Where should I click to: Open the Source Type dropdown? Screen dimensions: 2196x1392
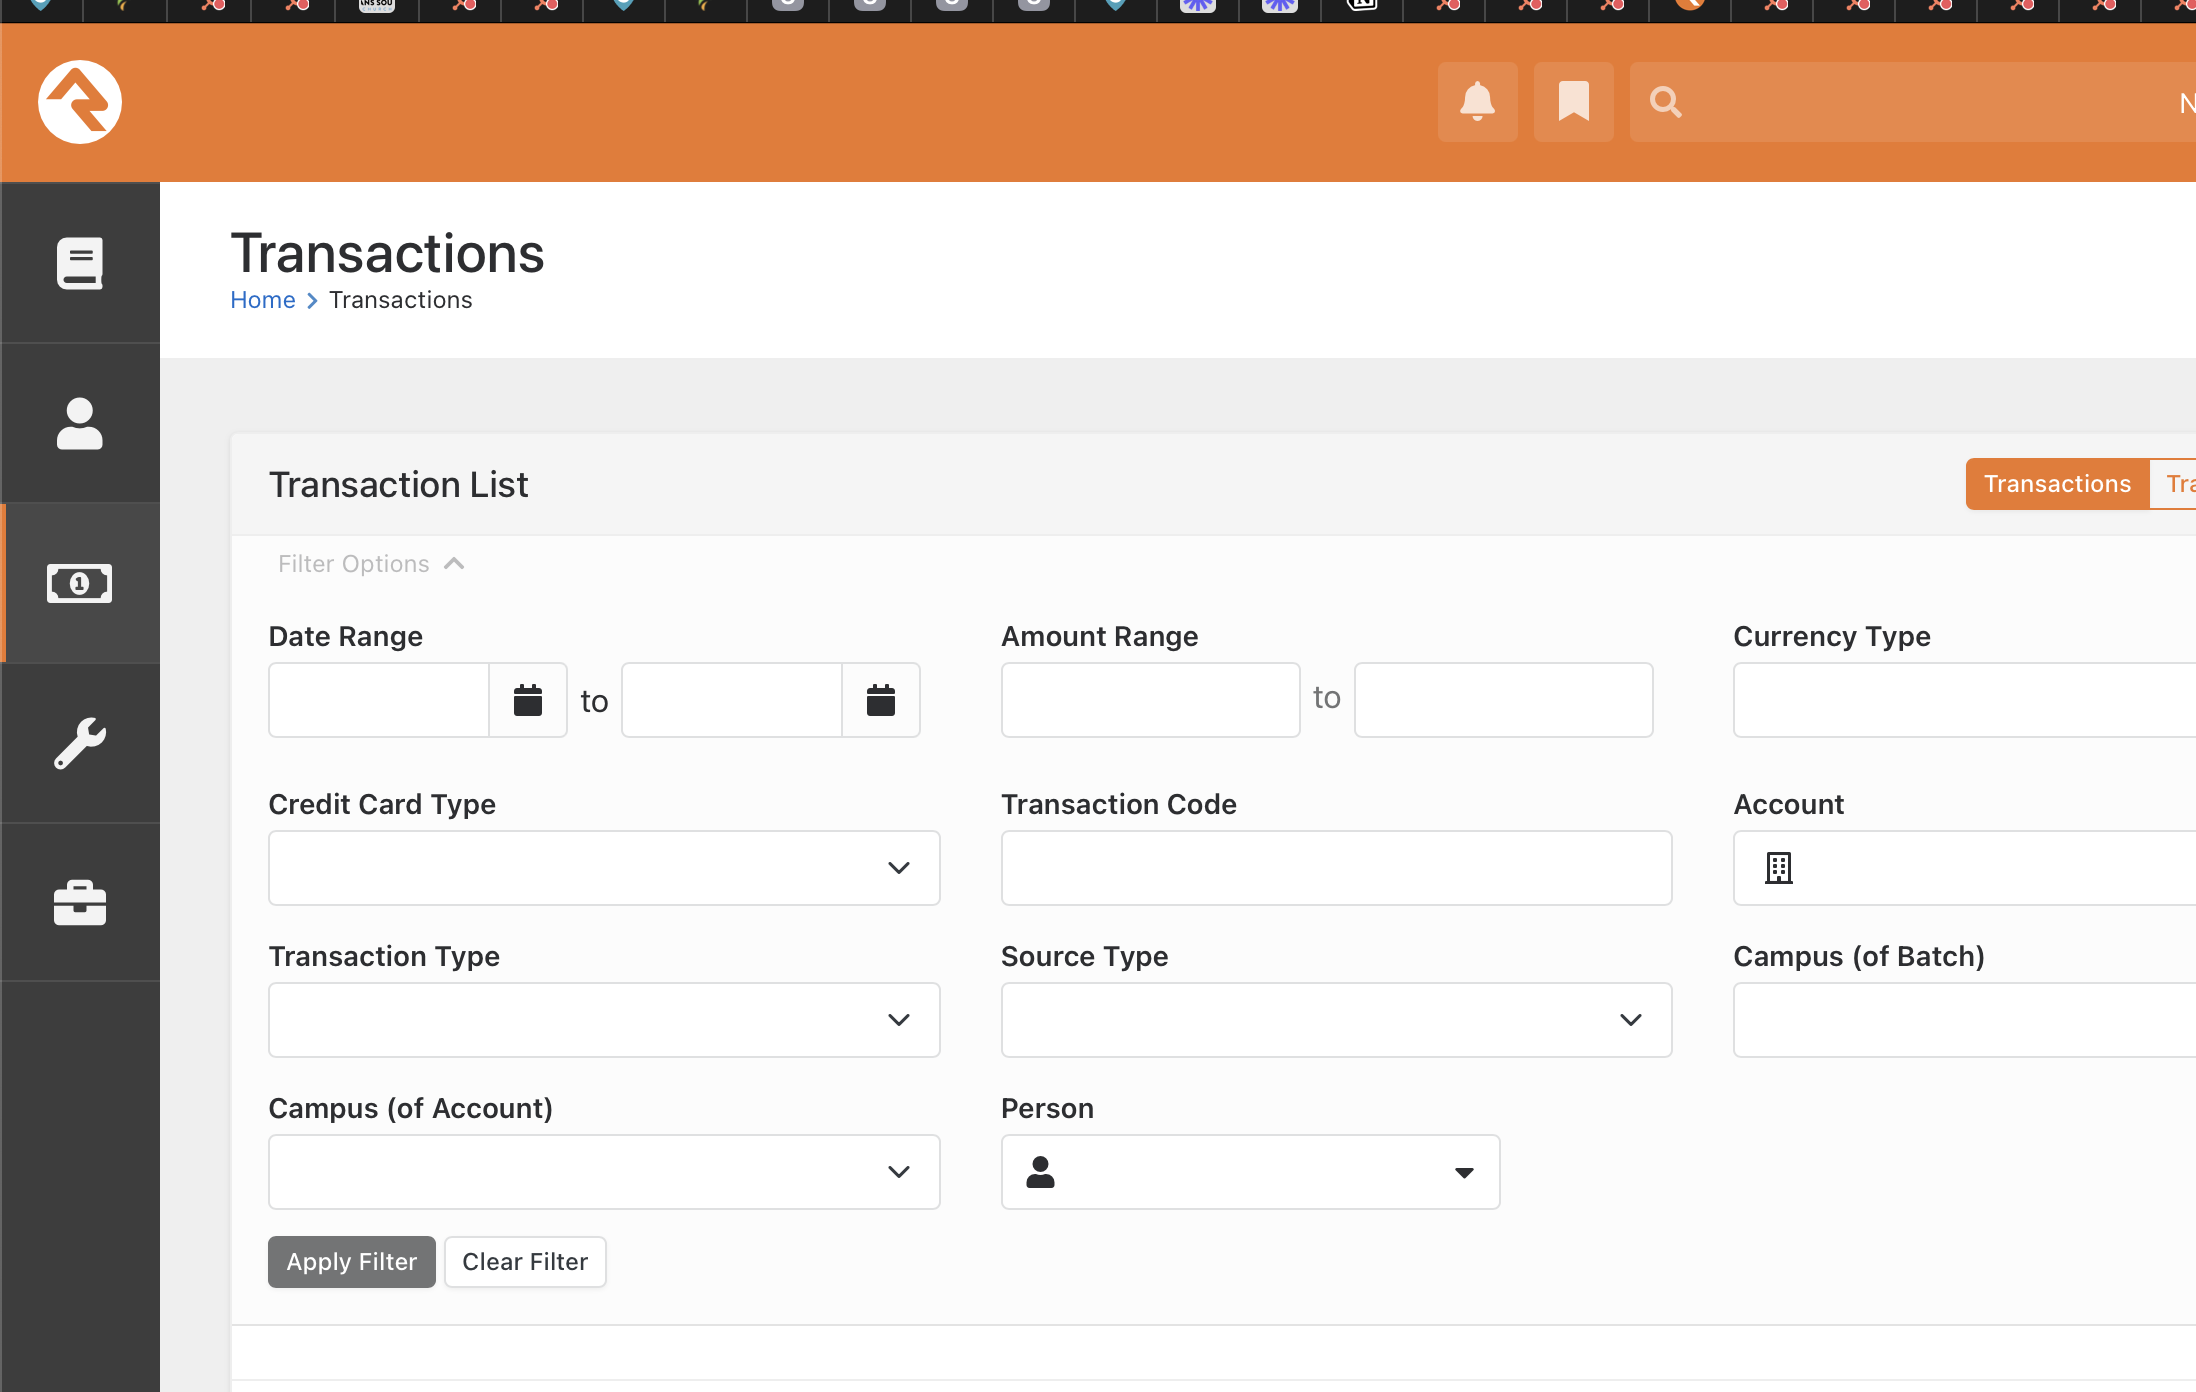pyautogui.click(x=1336, y=1020)
